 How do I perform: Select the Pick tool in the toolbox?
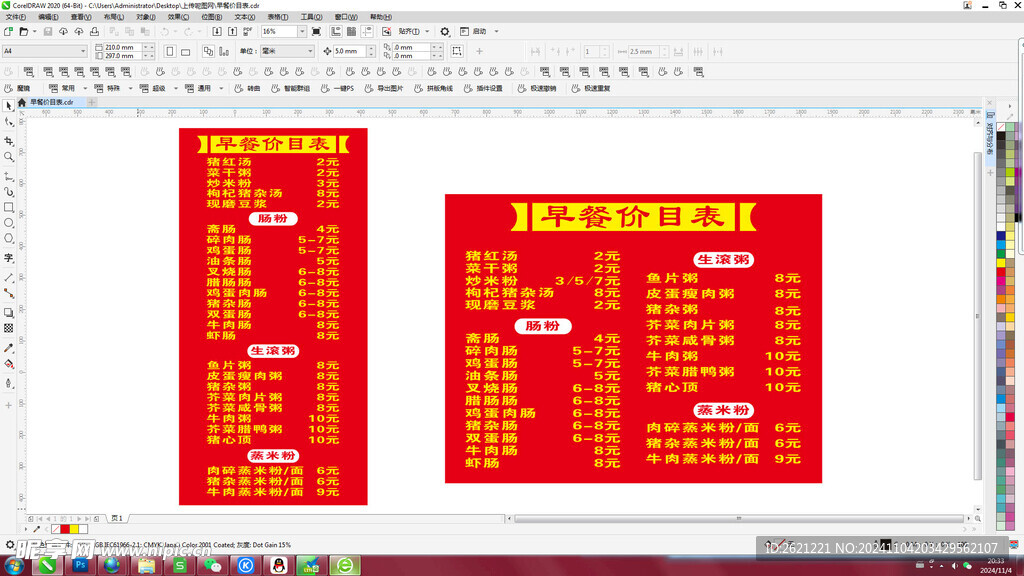coord(9,106)
